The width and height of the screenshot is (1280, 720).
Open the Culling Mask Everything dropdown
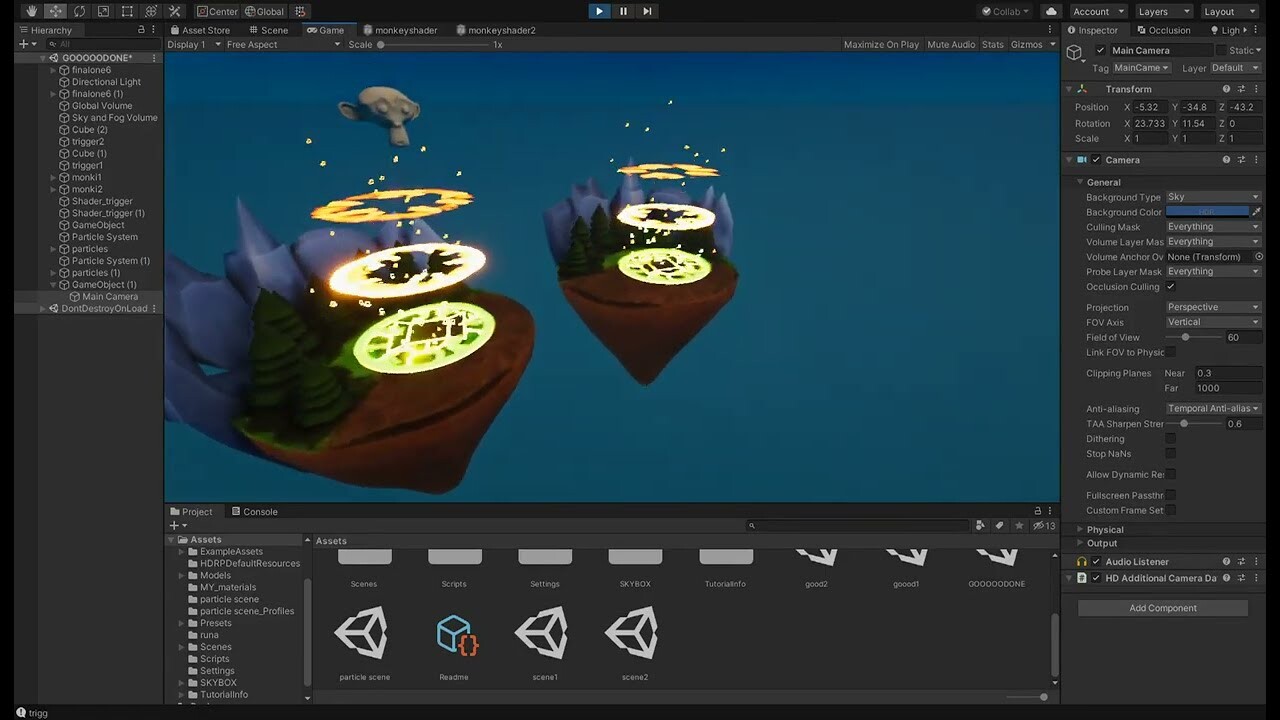1212,226
